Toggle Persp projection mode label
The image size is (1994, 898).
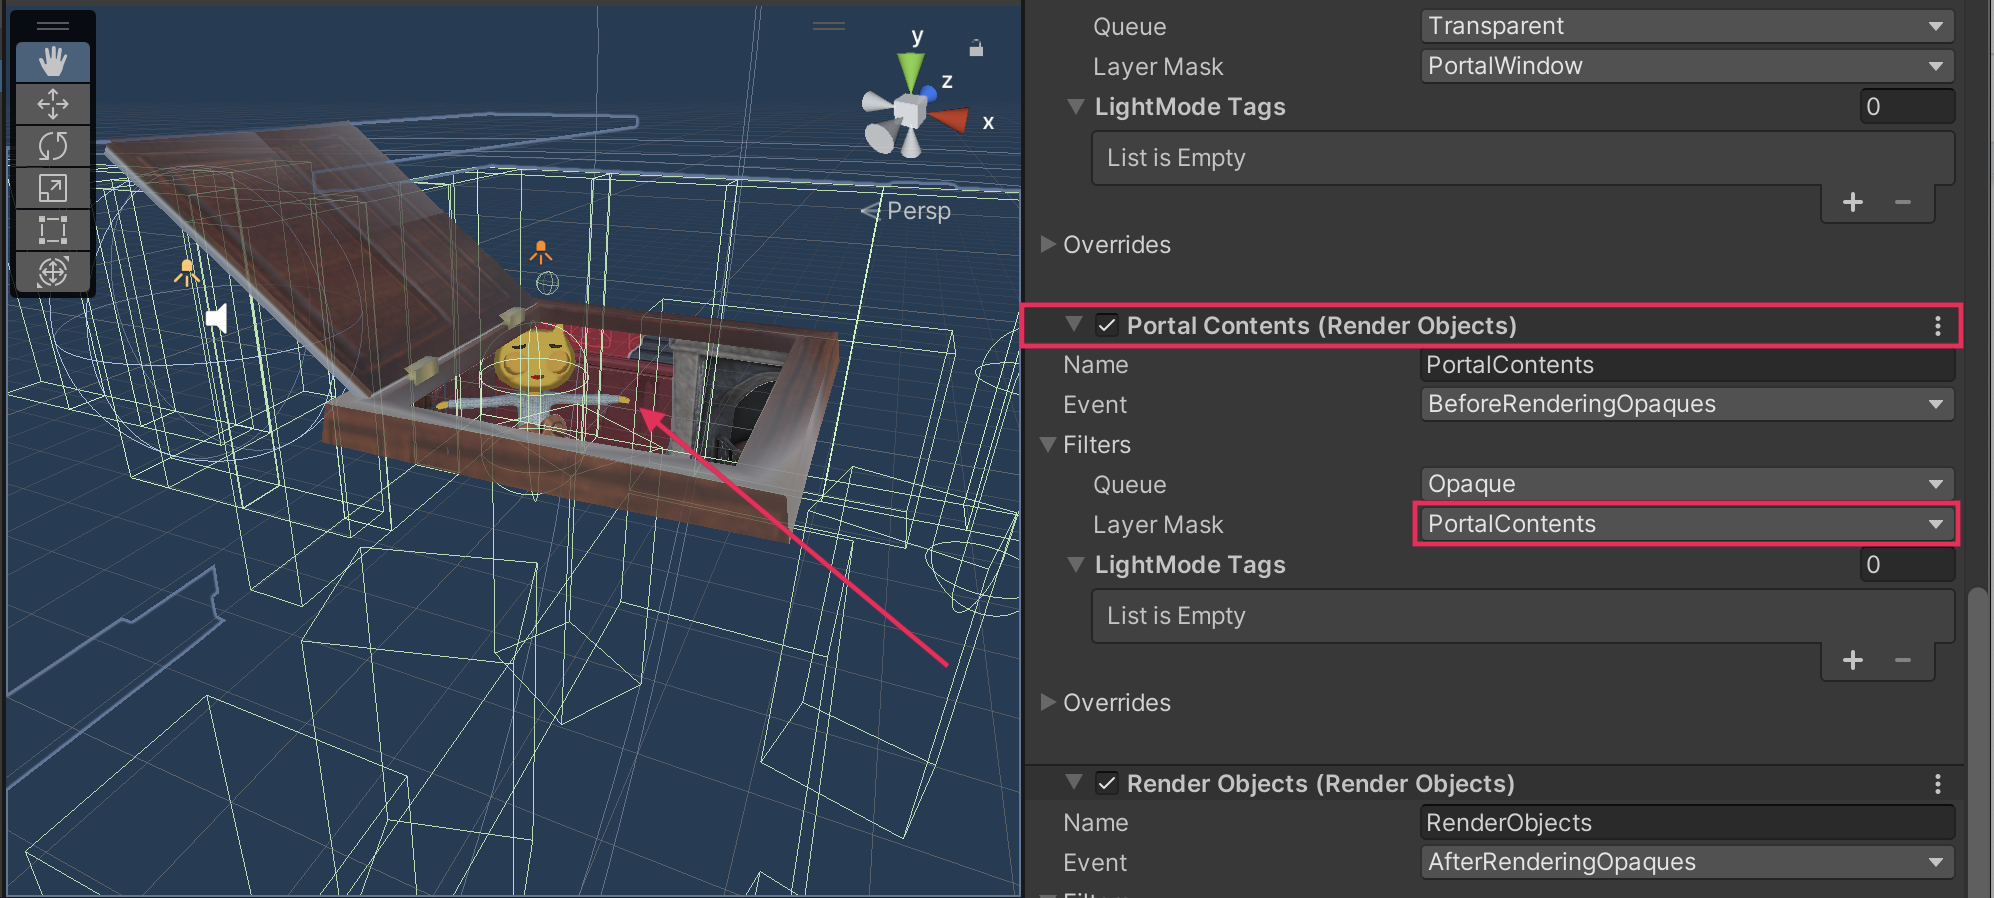(918, 211)
